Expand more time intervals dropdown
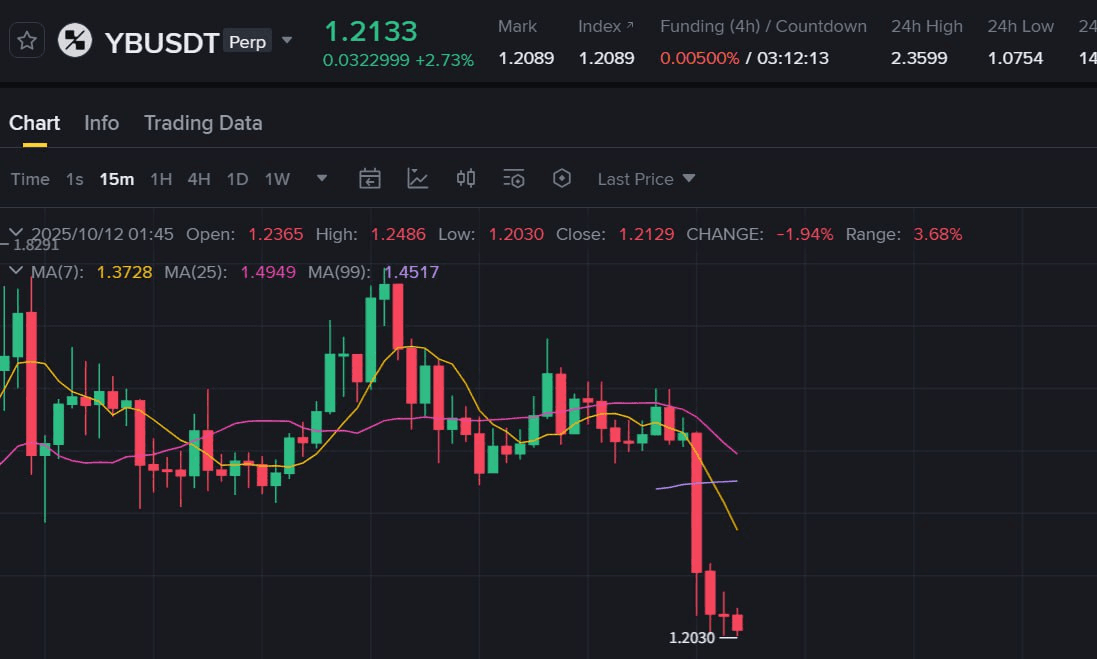 [x=322, y=179]
